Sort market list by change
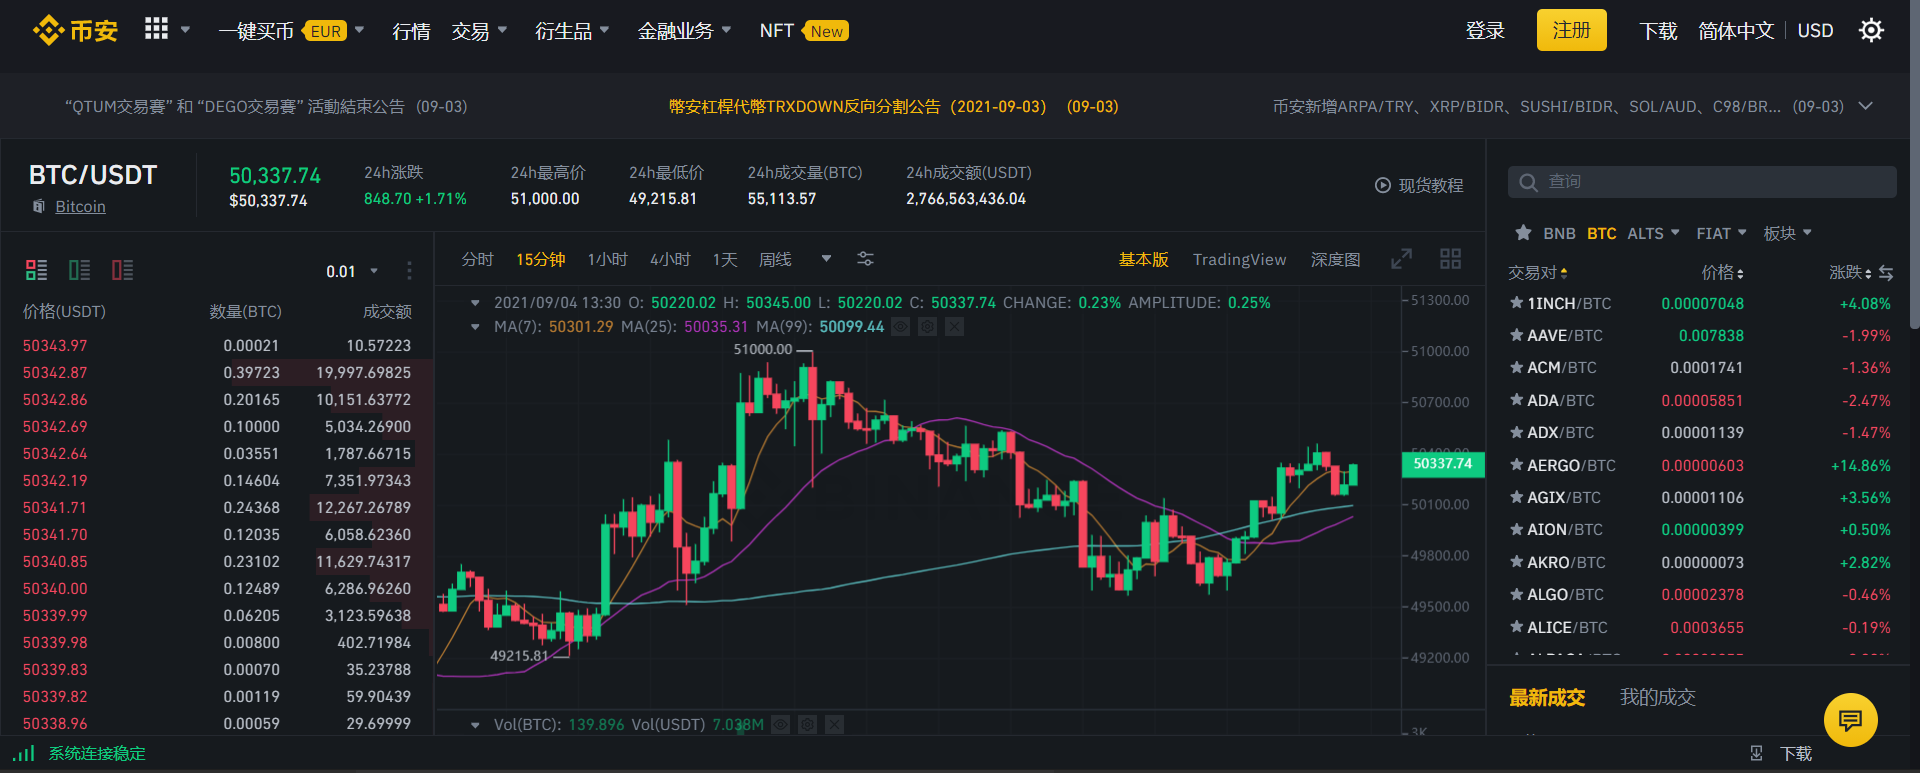 point(1850,272)
